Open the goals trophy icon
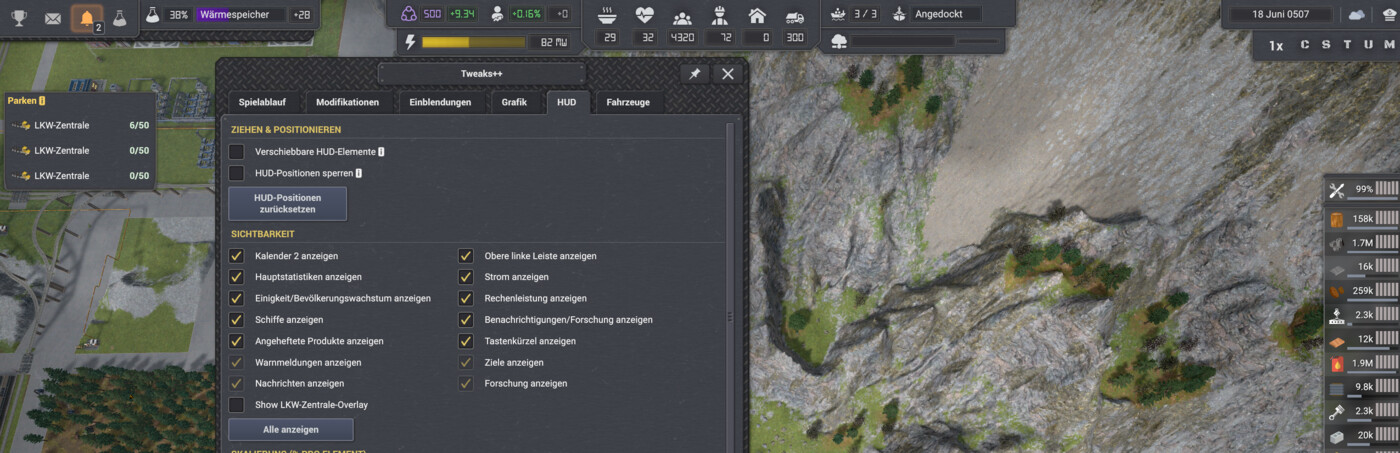Viewport: 1400px width, 453px height. [19, 18]
